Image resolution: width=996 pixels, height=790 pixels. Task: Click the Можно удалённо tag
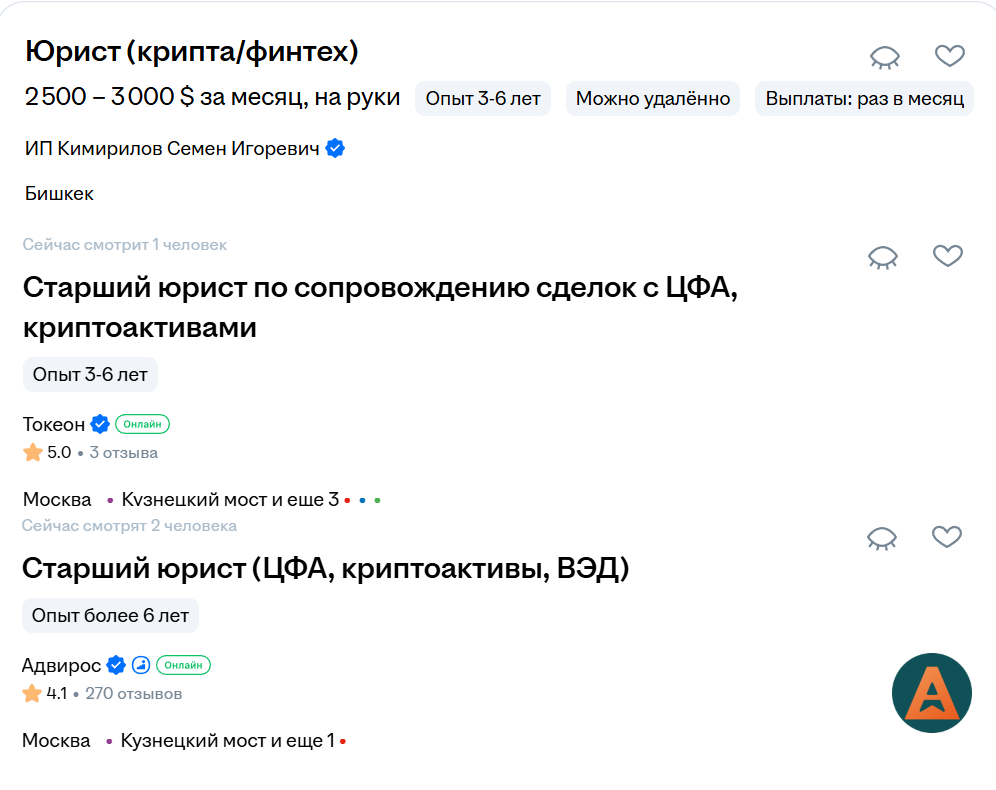point(652,98)
